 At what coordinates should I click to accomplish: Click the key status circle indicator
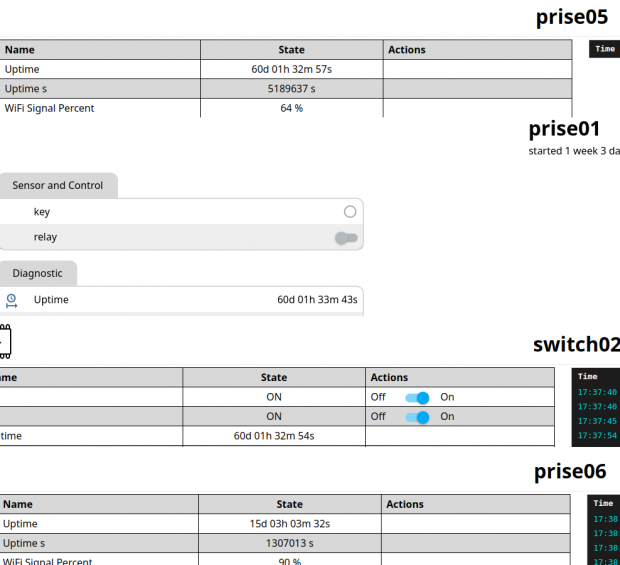349,212
